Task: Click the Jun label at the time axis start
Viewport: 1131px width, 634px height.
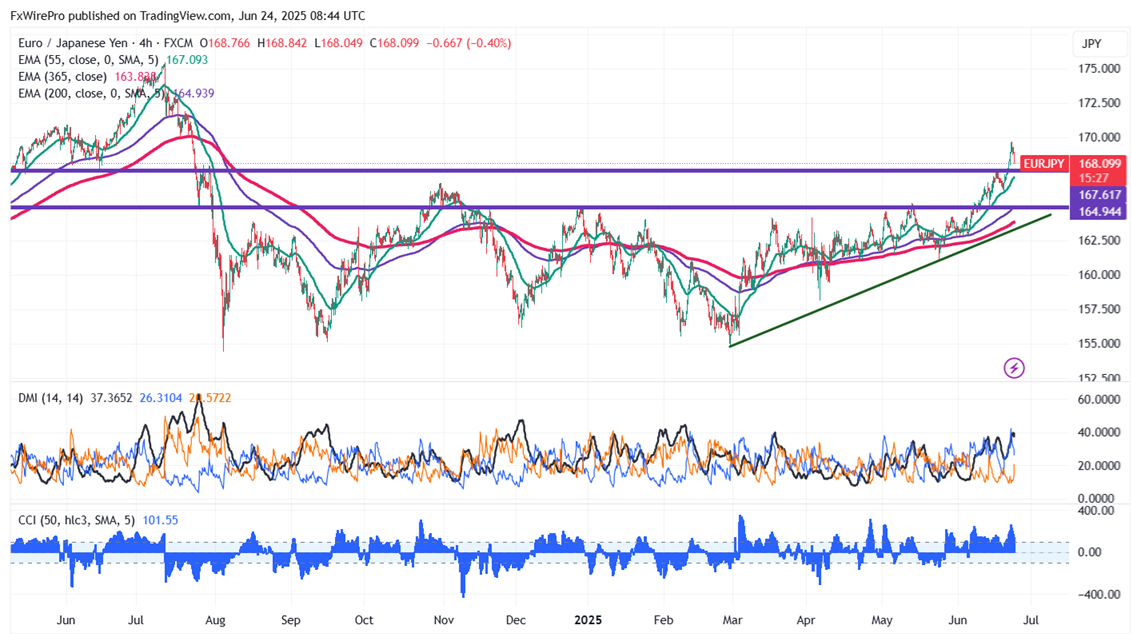Action: (66, 620)
